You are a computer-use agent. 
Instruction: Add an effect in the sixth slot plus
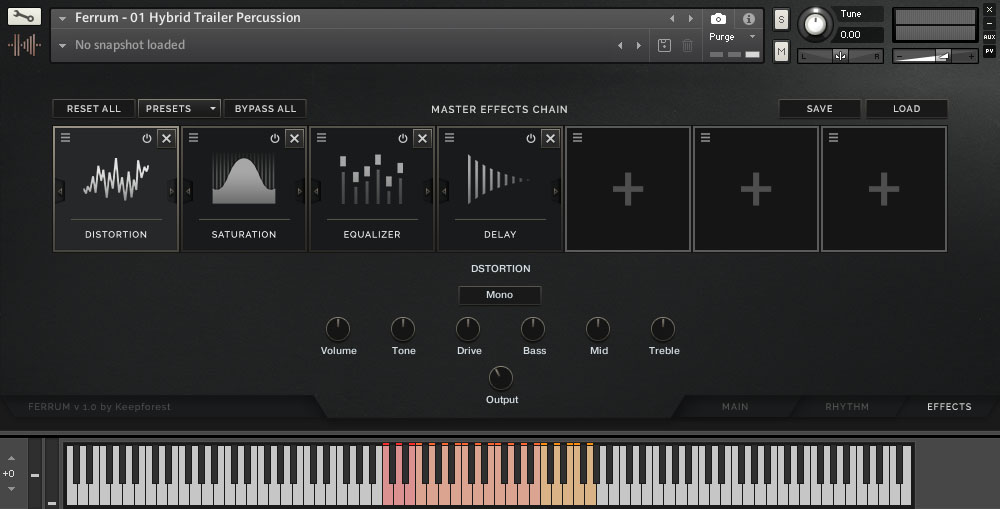pos(756,189)
